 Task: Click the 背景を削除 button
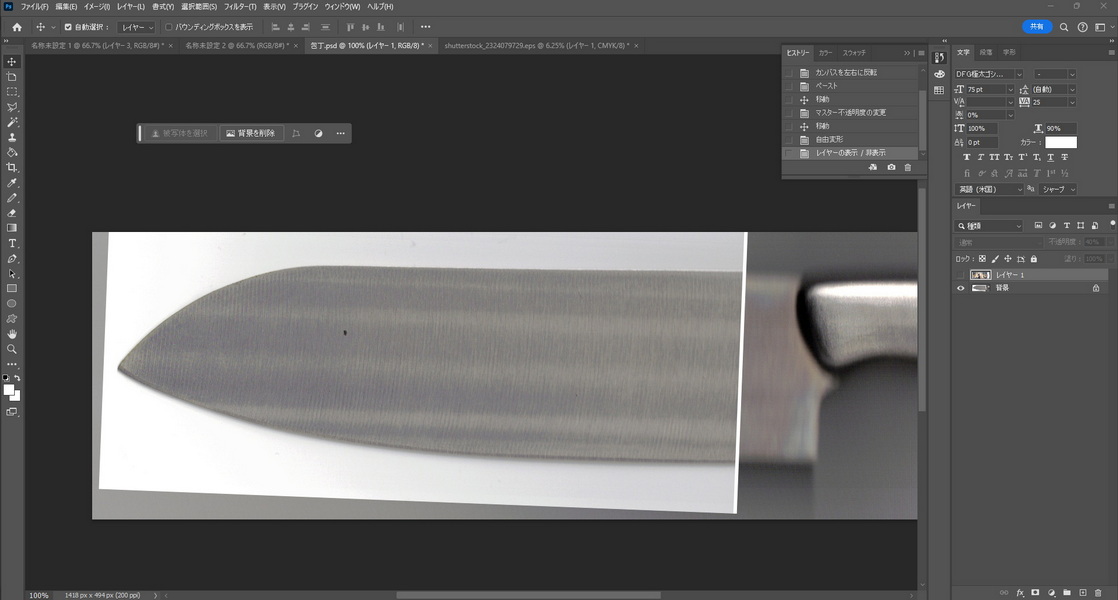pos(251,133)
